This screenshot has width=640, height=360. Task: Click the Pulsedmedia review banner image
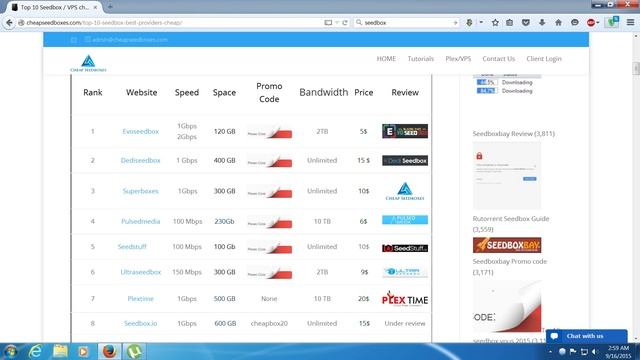pos(405,220)
